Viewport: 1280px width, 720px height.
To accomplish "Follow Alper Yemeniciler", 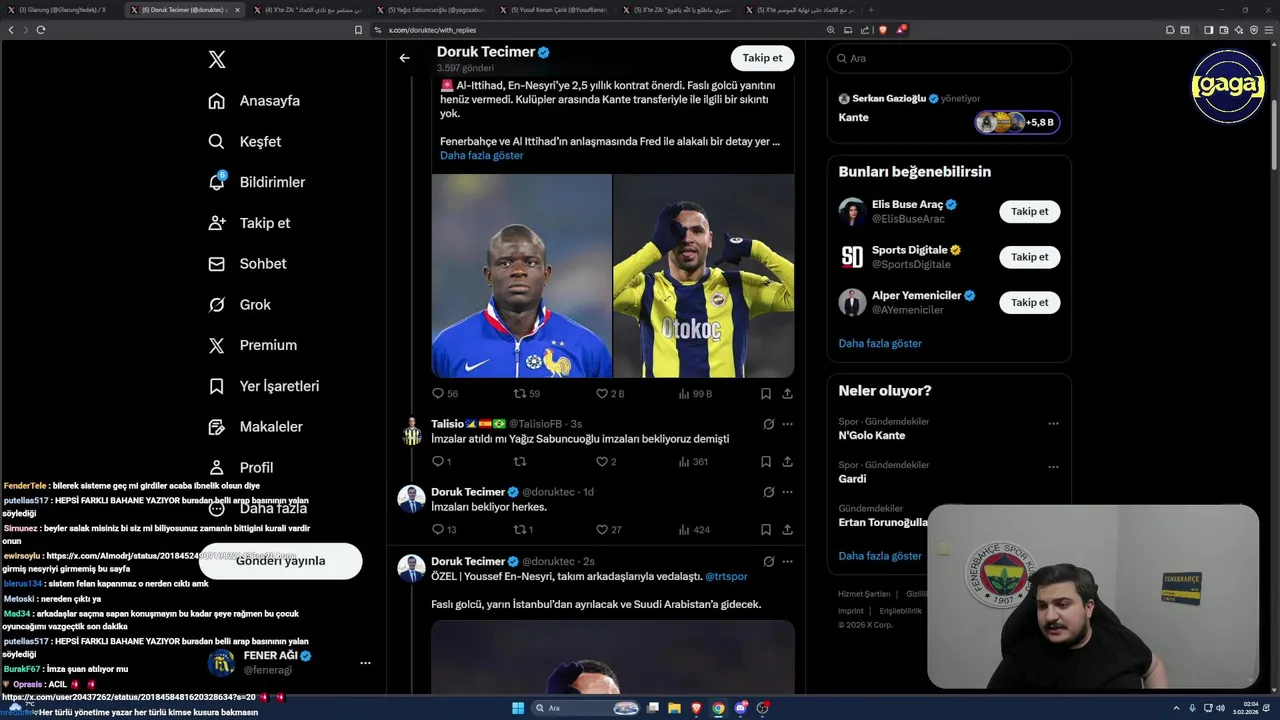I will tap(1029, 302).
